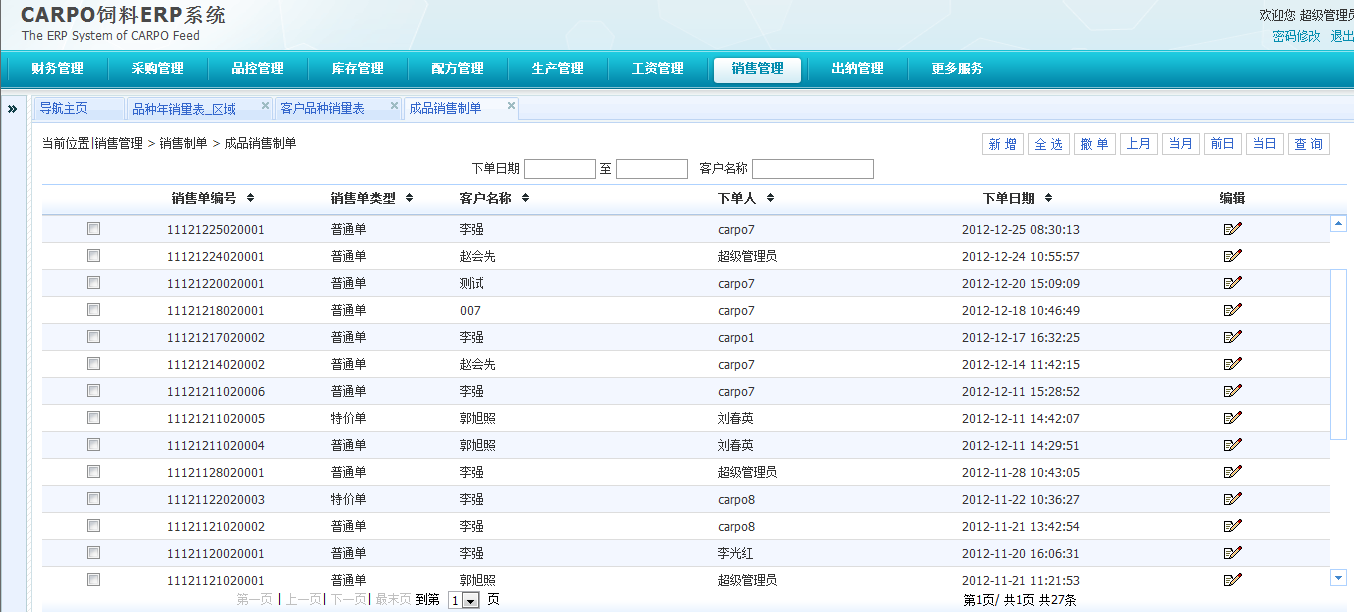Click the 新增 button
Image resolution: width=1354 pixels, height=612 pixels.
[x=1002, y=144]
